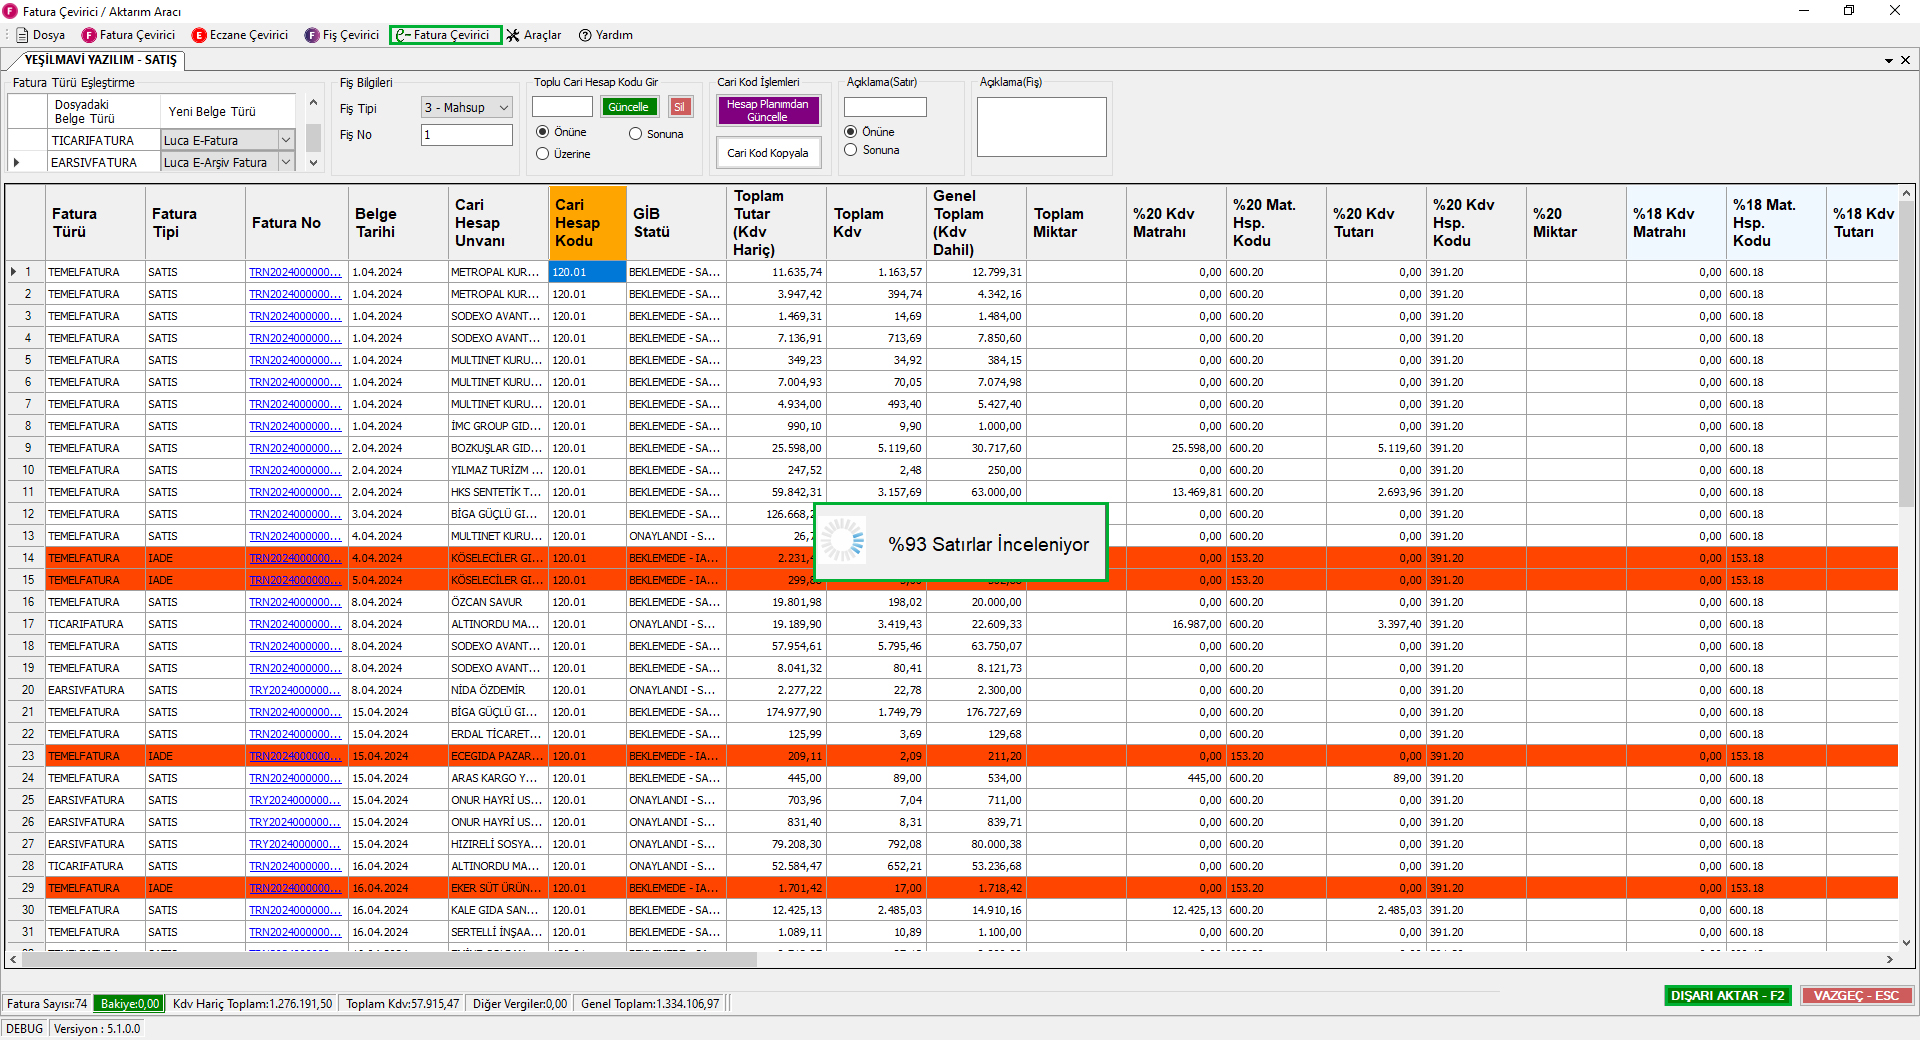The image size is (1920, 1040).
Task: Click the Fatura Türü column header
Action: pyautogui.click(x=95, y=222)
